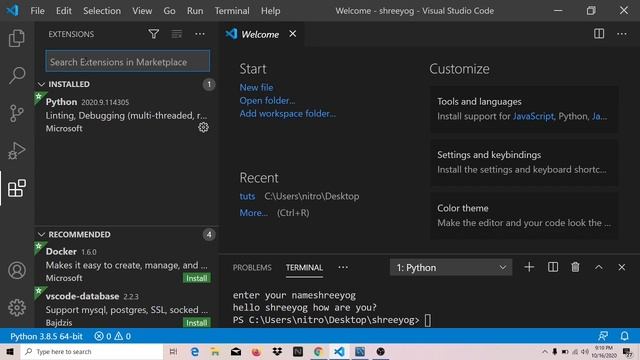Screen dimensions: 640x360
Task: Select the Terminal panel tab
Action: click(304, 267)
